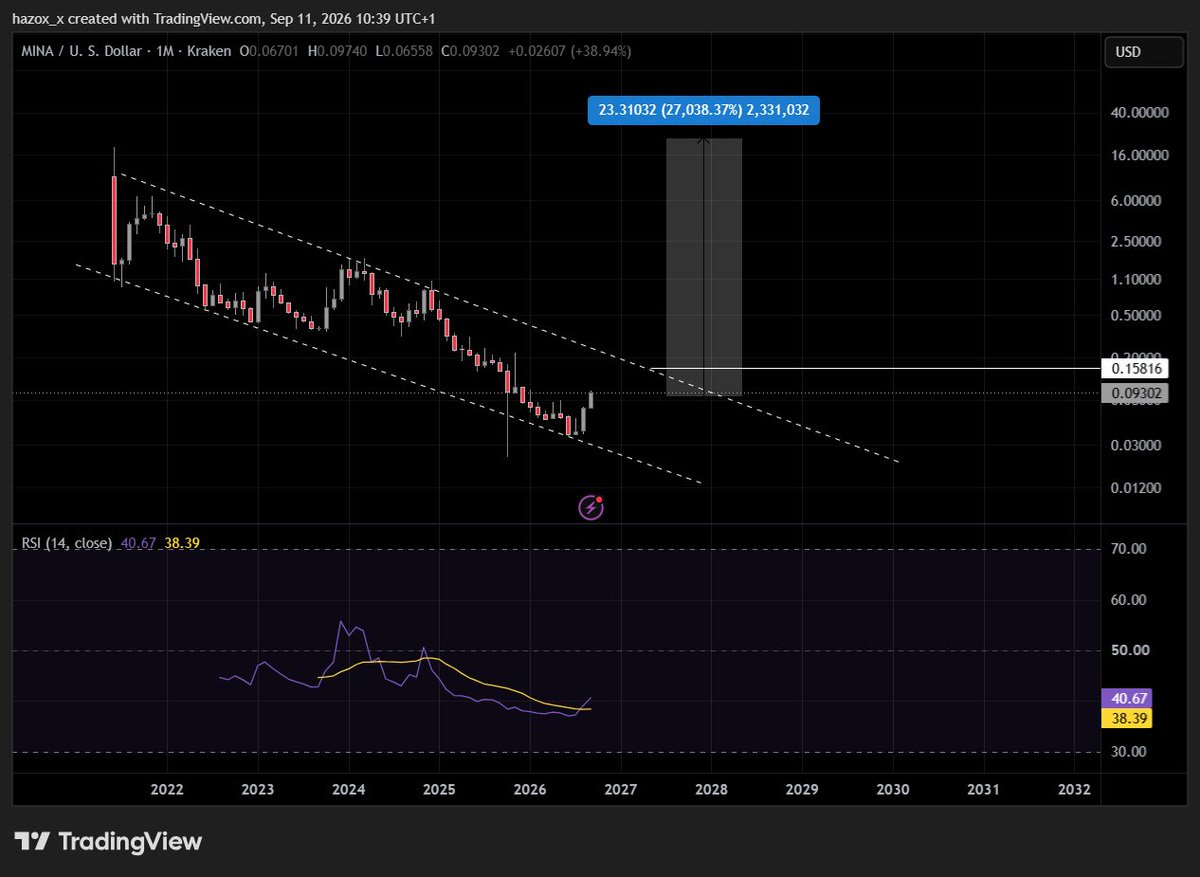Click the RSI (14, close) indicator legend
The image size is (1200, 877).
(x=67, y=544)
